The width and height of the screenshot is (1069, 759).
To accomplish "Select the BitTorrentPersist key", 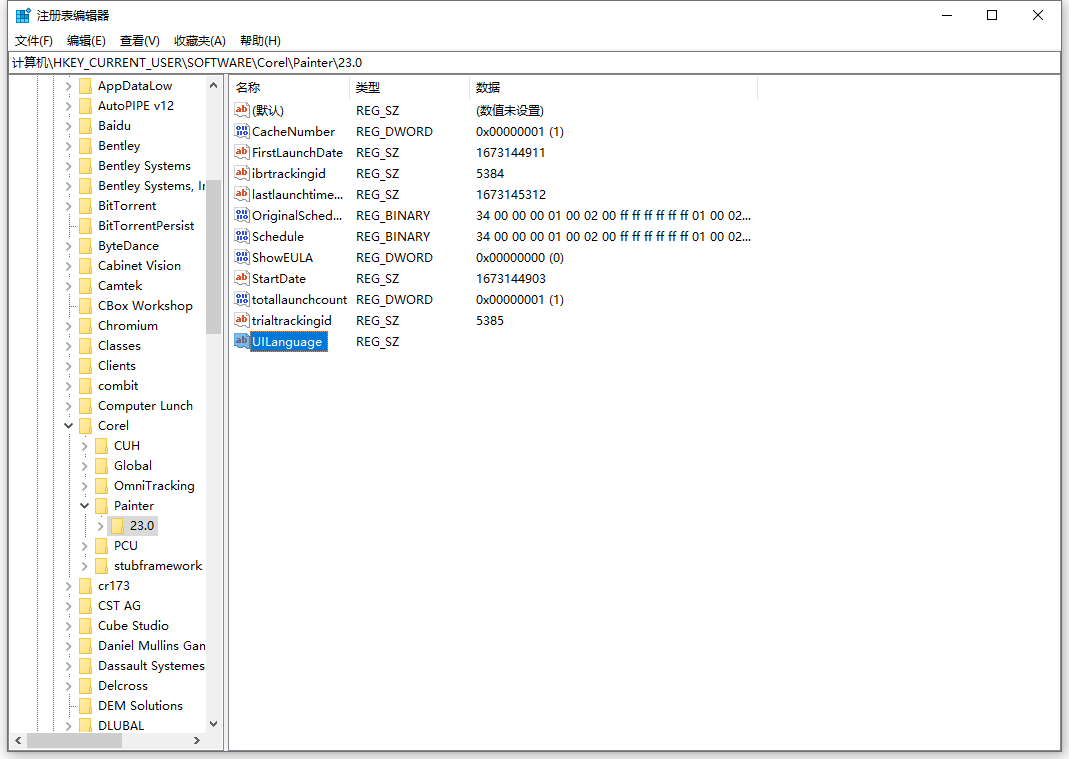I will (x=146, y=226).
